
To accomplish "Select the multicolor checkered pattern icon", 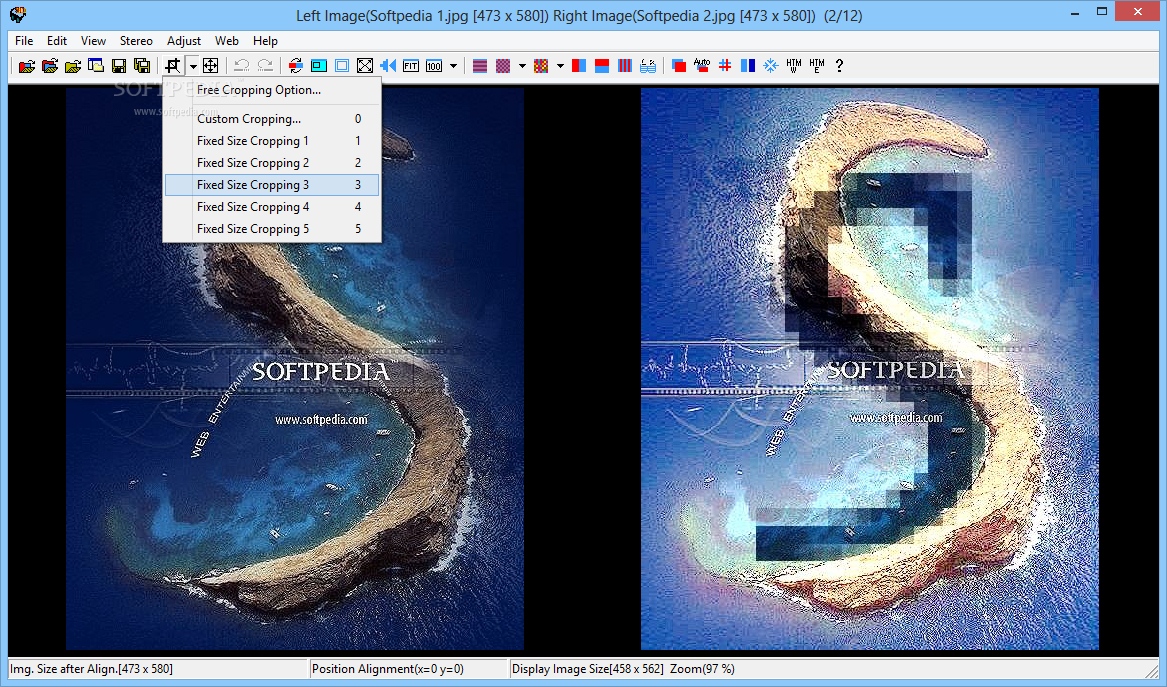I will (x=541, y=65).
